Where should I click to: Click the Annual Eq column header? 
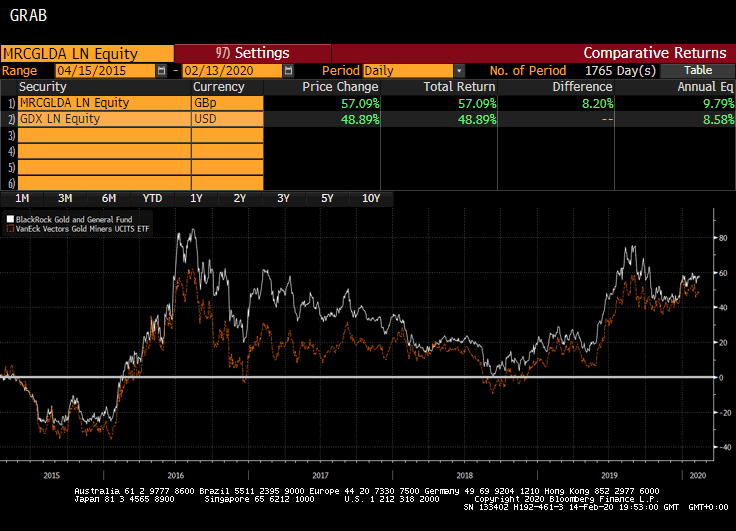[705, 87]
